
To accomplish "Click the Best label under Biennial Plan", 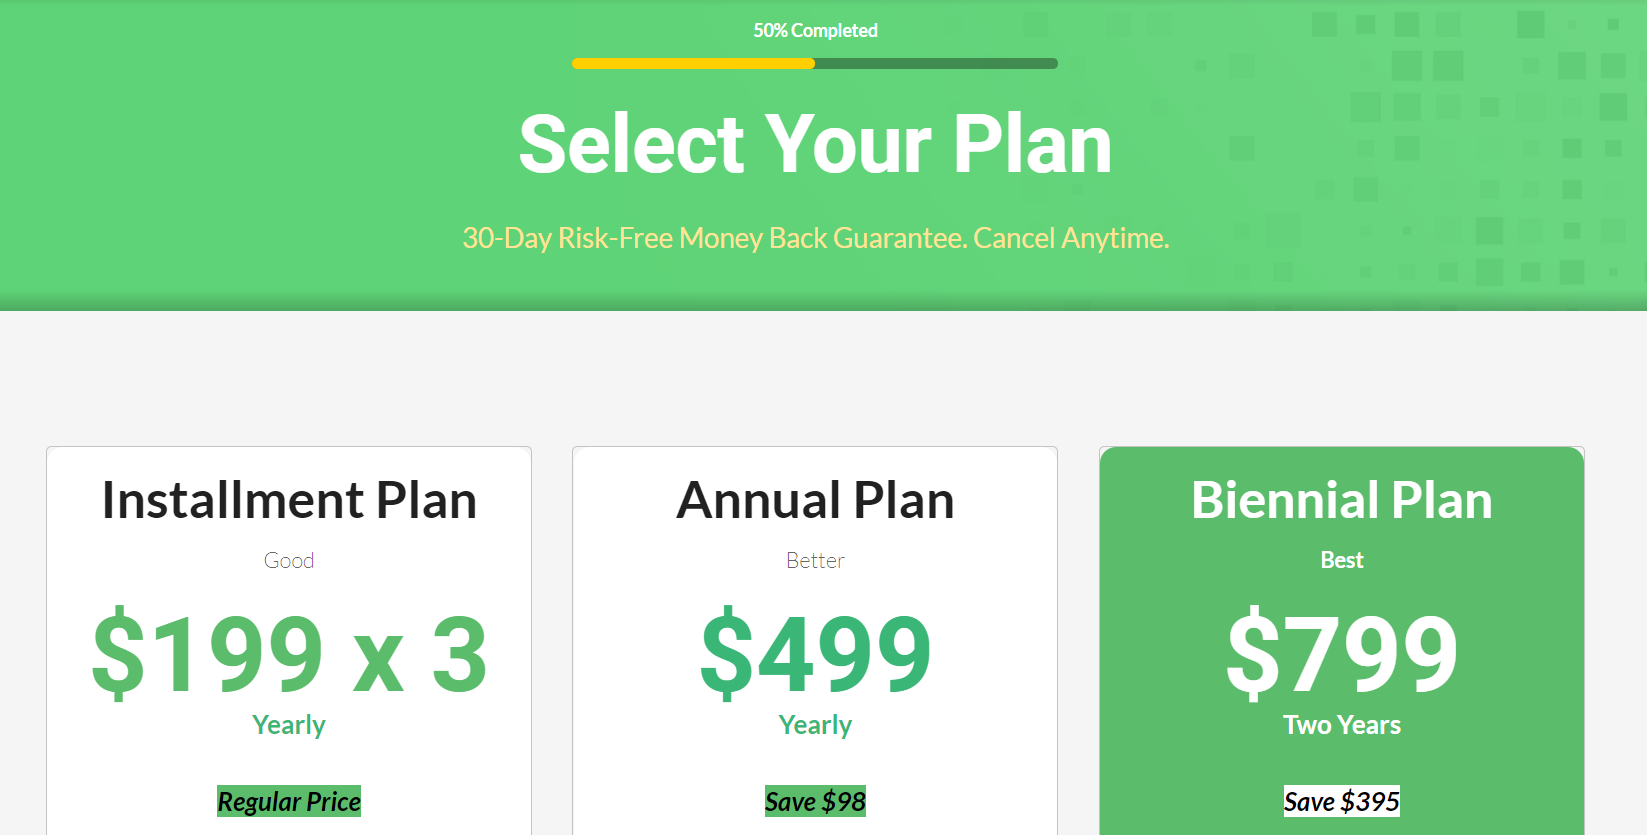I will (1342, 560).
